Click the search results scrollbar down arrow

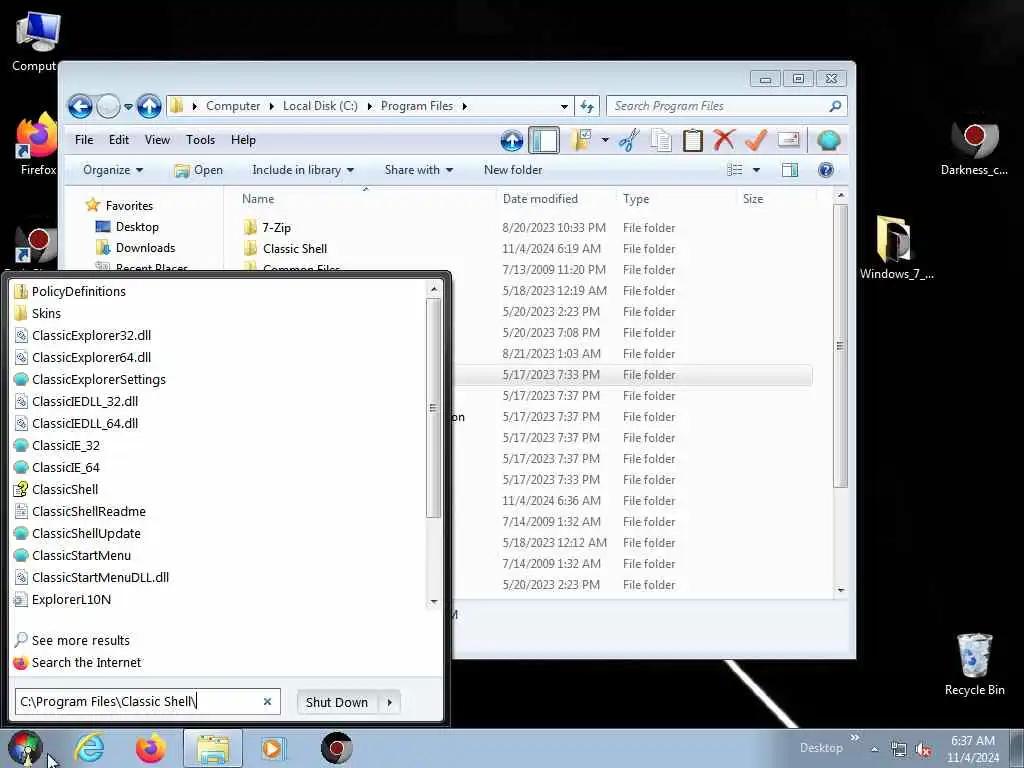click(434, 601)
